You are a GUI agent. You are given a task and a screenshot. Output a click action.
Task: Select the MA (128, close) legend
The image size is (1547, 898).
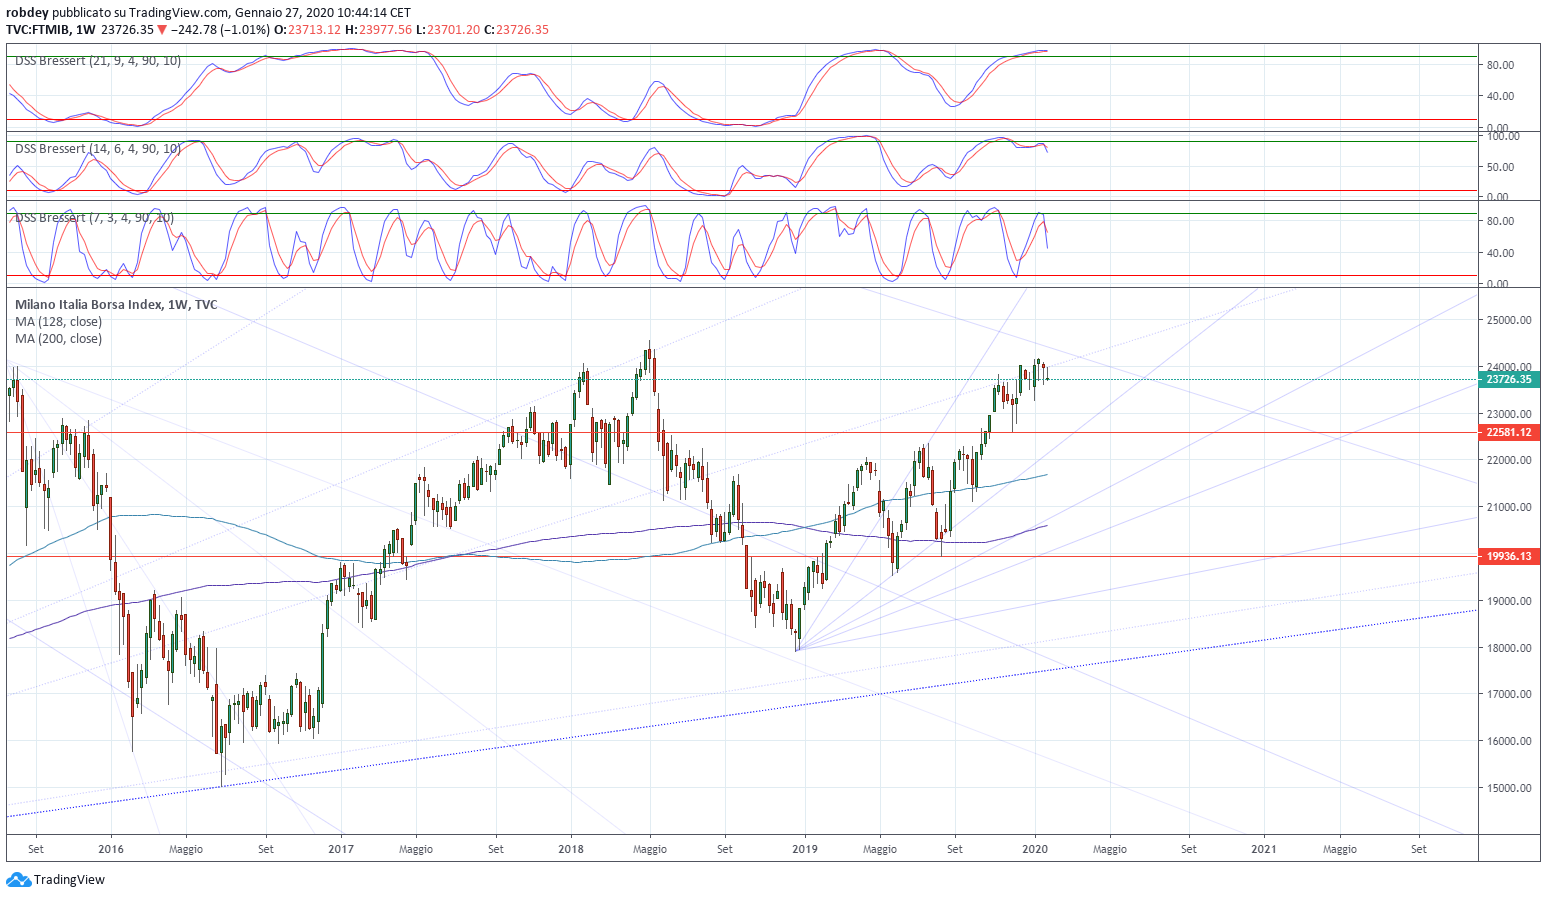coord(58,322)
